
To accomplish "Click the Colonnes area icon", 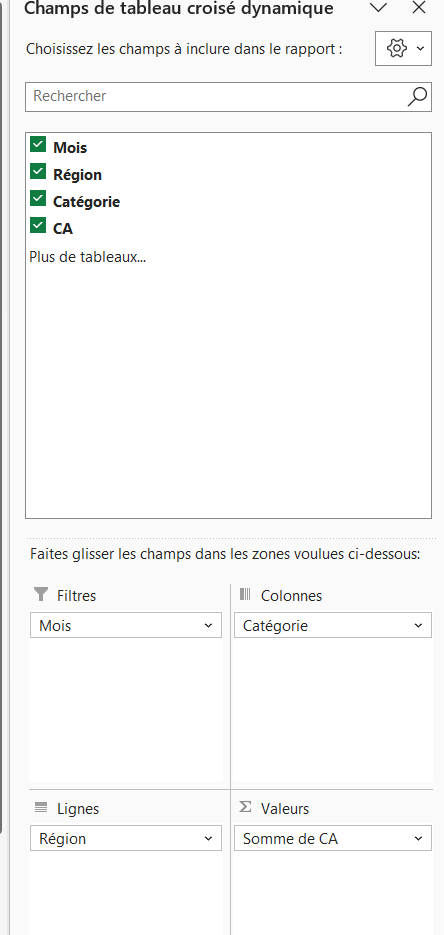I will [x=245, y=594].
